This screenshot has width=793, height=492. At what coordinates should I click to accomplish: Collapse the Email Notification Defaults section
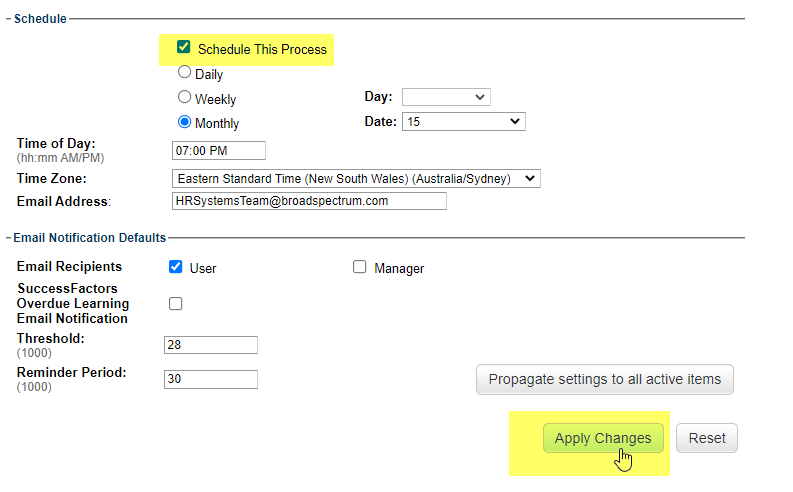tap(8, 237)
